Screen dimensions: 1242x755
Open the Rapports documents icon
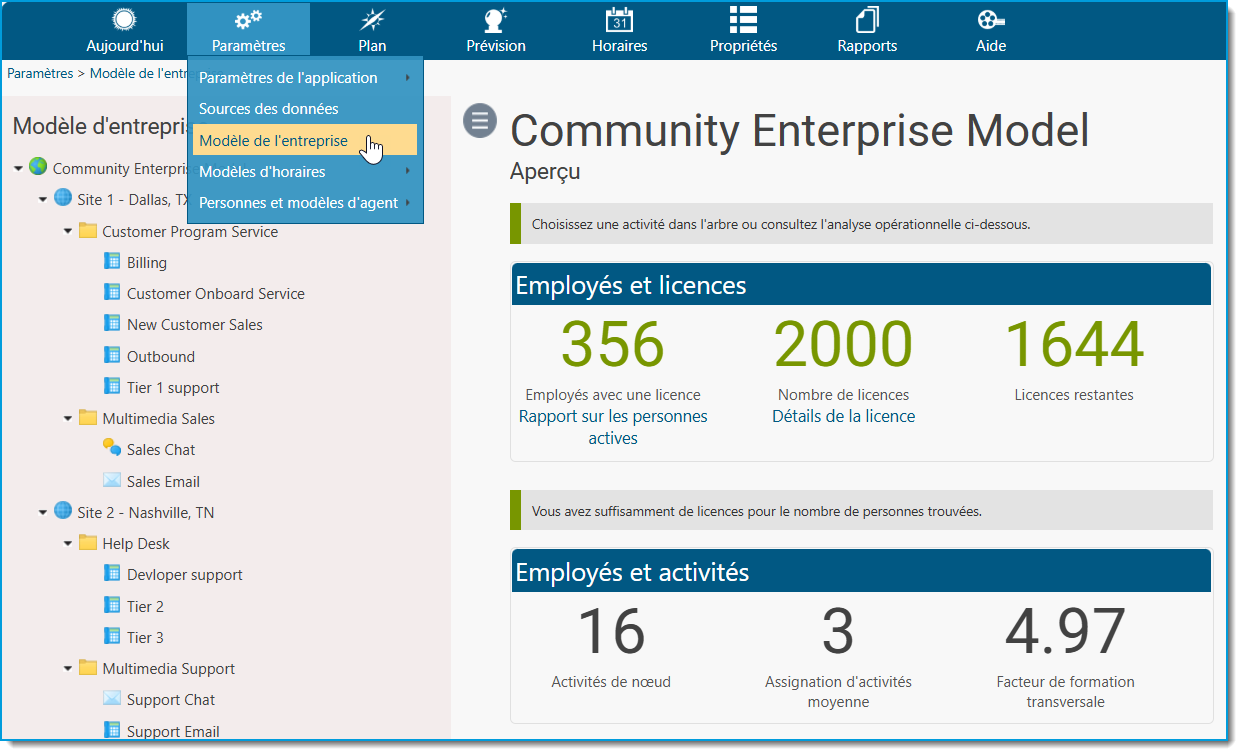click(867, 20)
